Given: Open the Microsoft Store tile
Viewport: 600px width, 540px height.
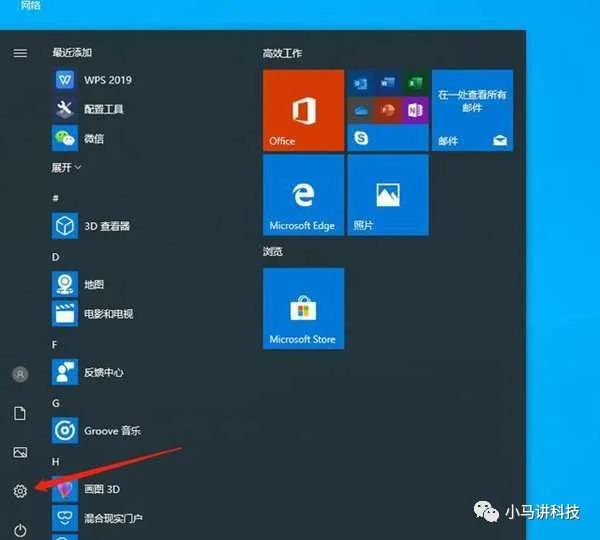Looking at the screenshot, I should click(303, 308).
